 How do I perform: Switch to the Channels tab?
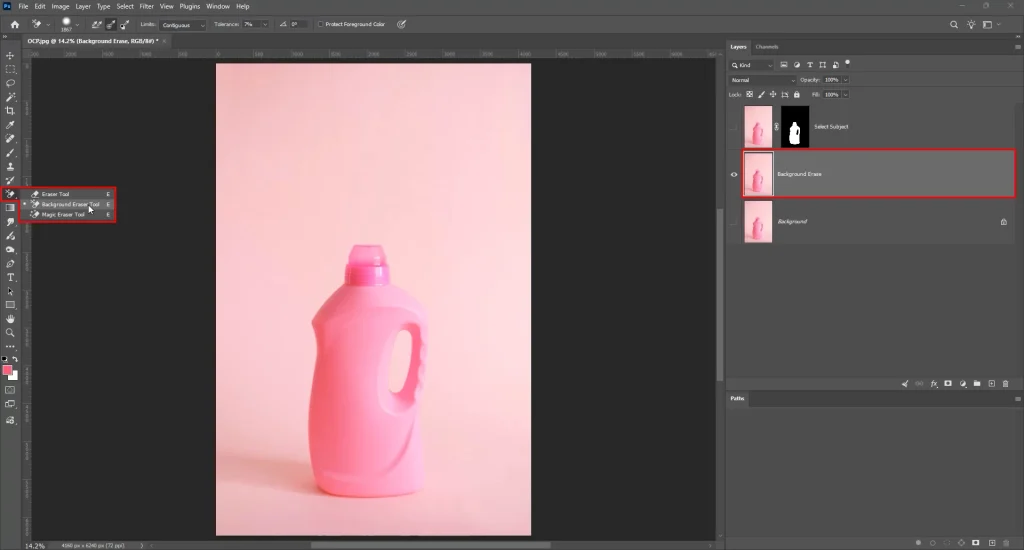coord(767,47)
